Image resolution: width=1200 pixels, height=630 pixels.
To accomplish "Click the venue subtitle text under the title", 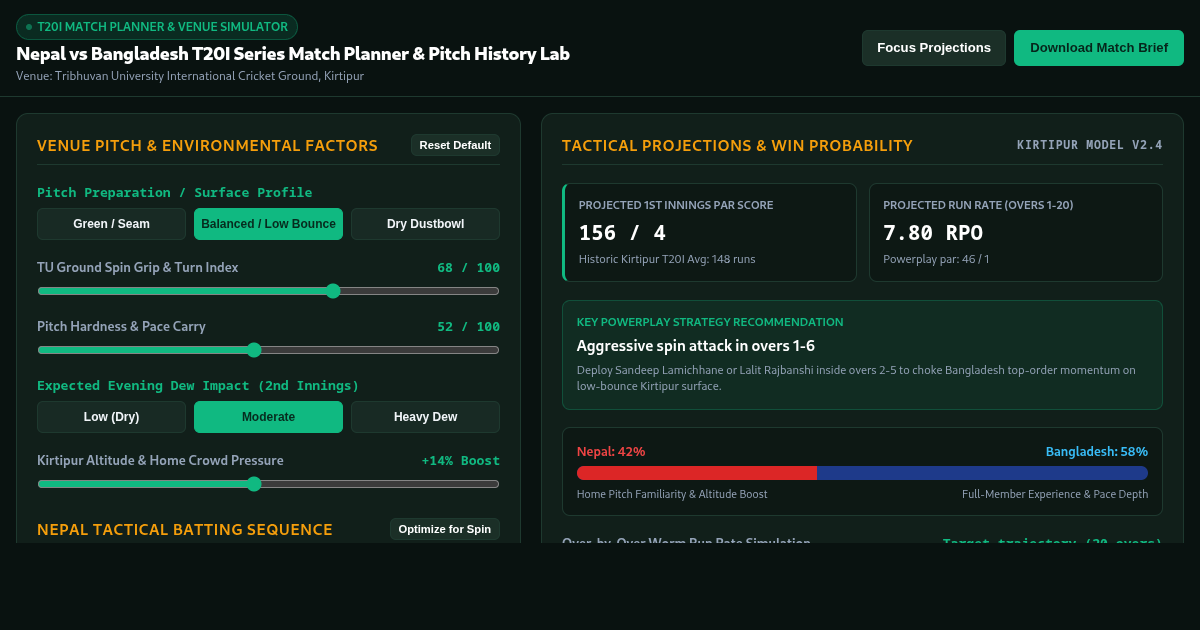I will [190, 76].
